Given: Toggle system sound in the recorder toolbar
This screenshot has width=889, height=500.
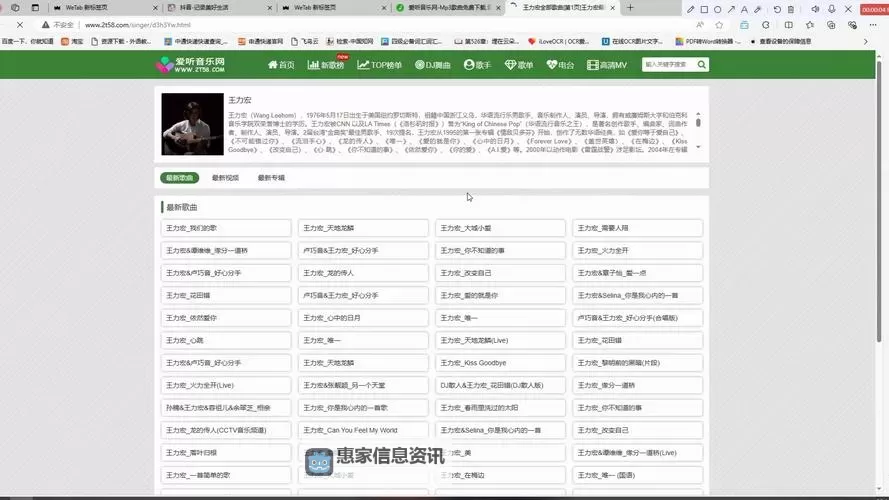Looking at the screenshot, I should [815, 9].
